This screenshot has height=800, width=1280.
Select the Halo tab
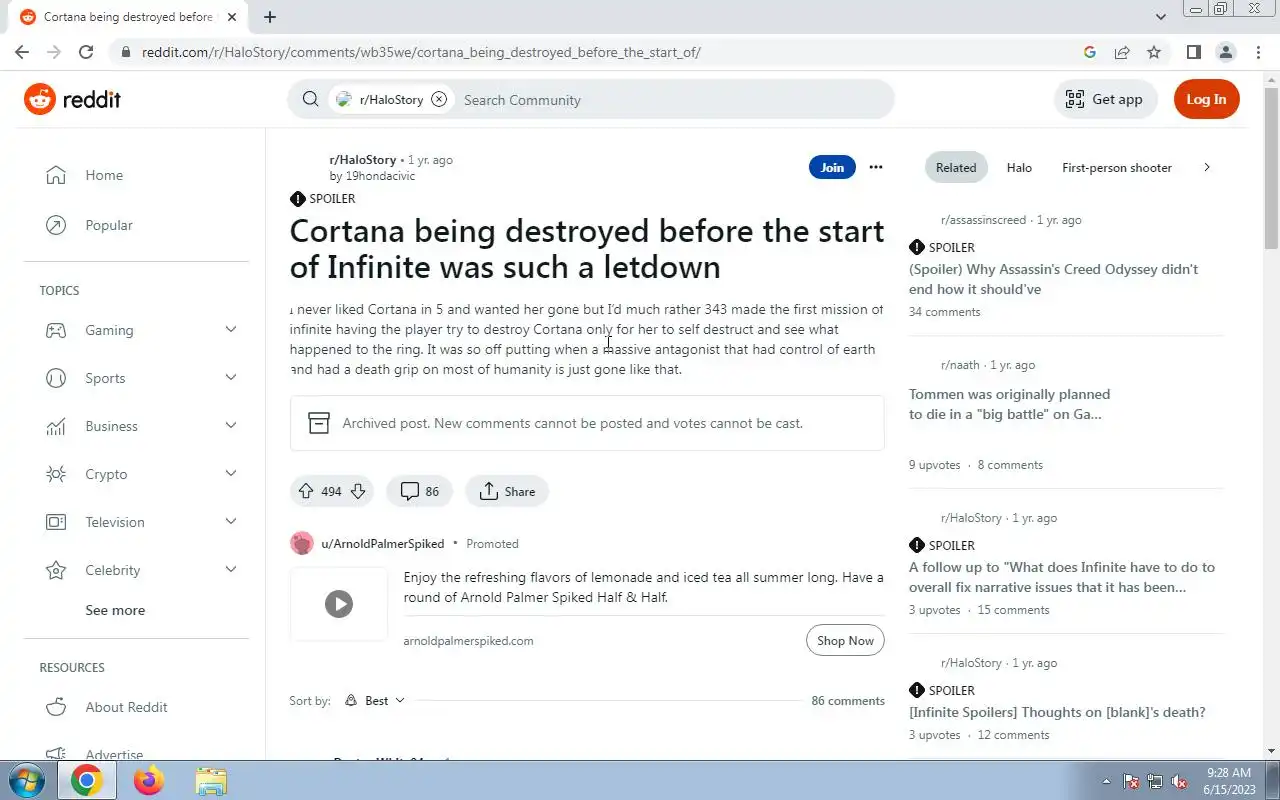1019,168
